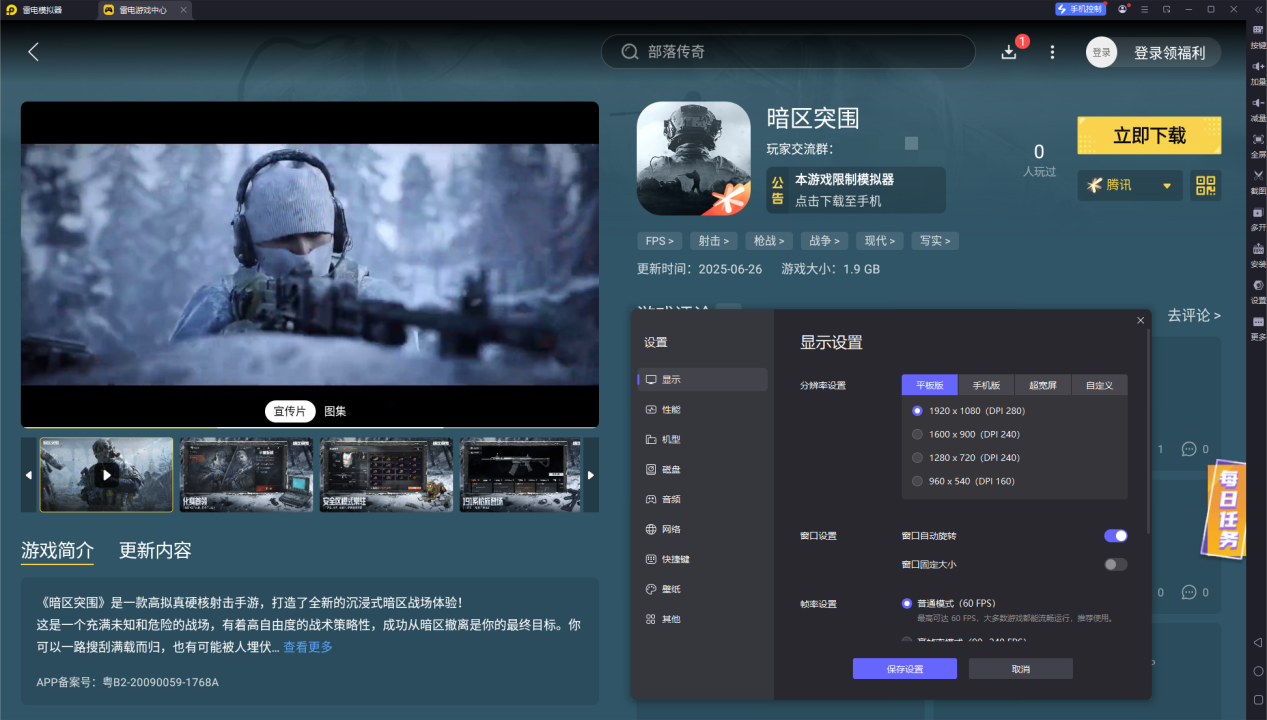
Task: Go back with the top-left arrow
Action: (33, 52)
